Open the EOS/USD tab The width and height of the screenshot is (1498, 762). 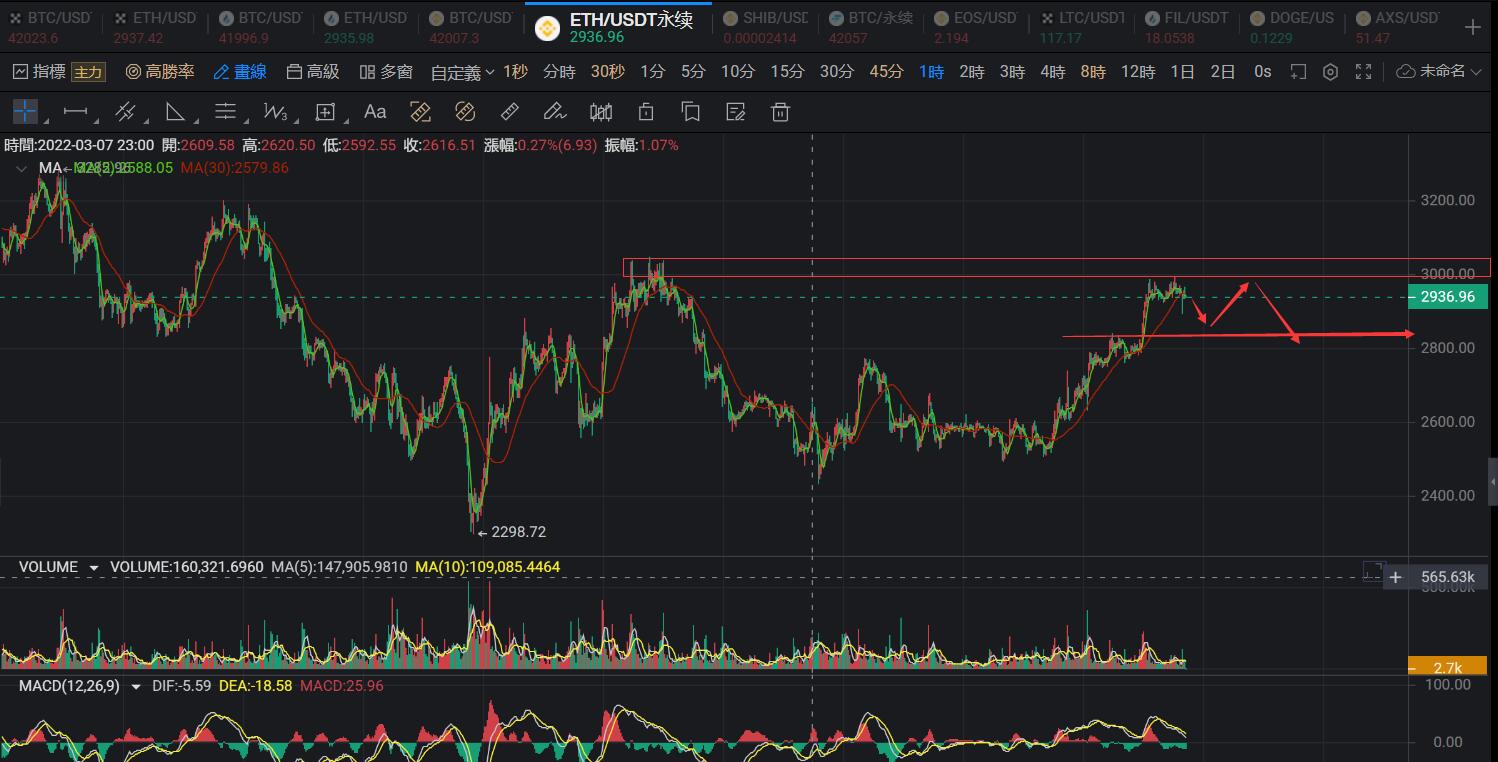974,27
